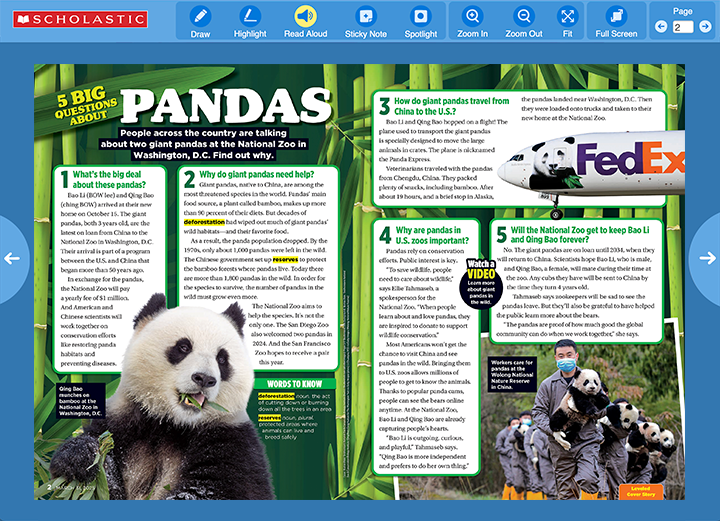Flip to next page via right-side arrow

pos(708,258)
